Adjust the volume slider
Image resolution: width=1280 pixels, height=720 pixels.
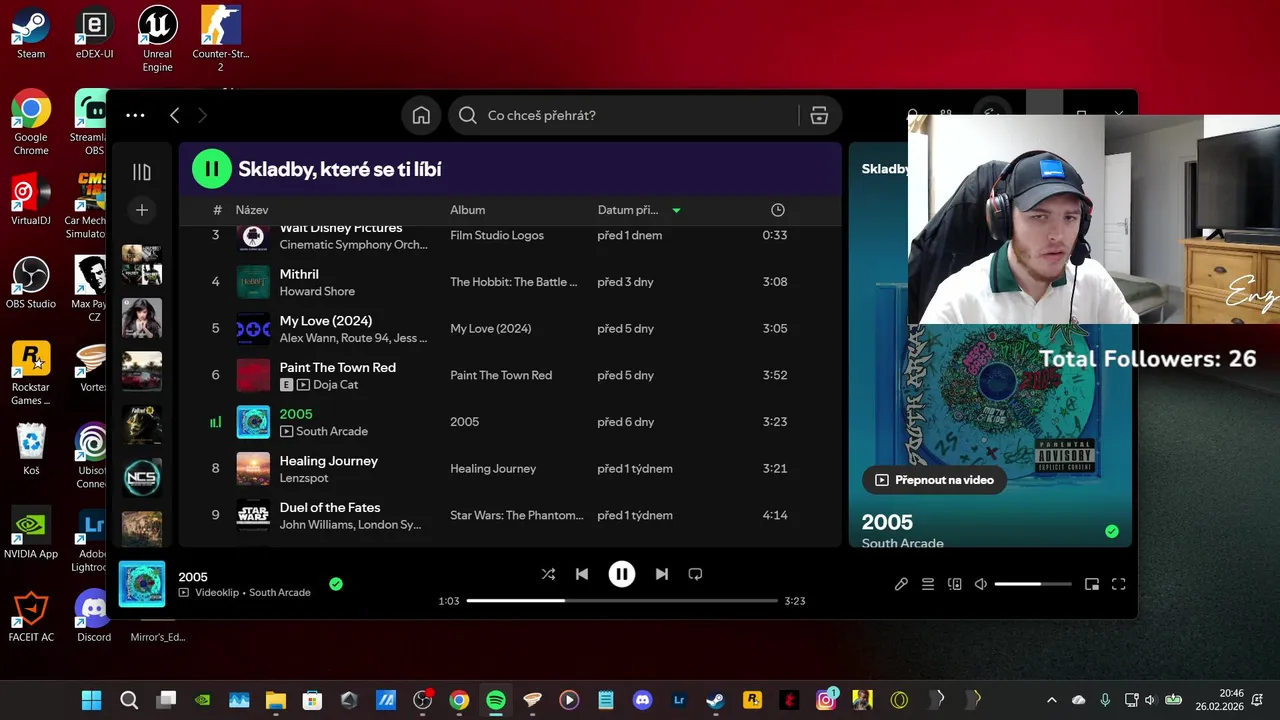1033,584
